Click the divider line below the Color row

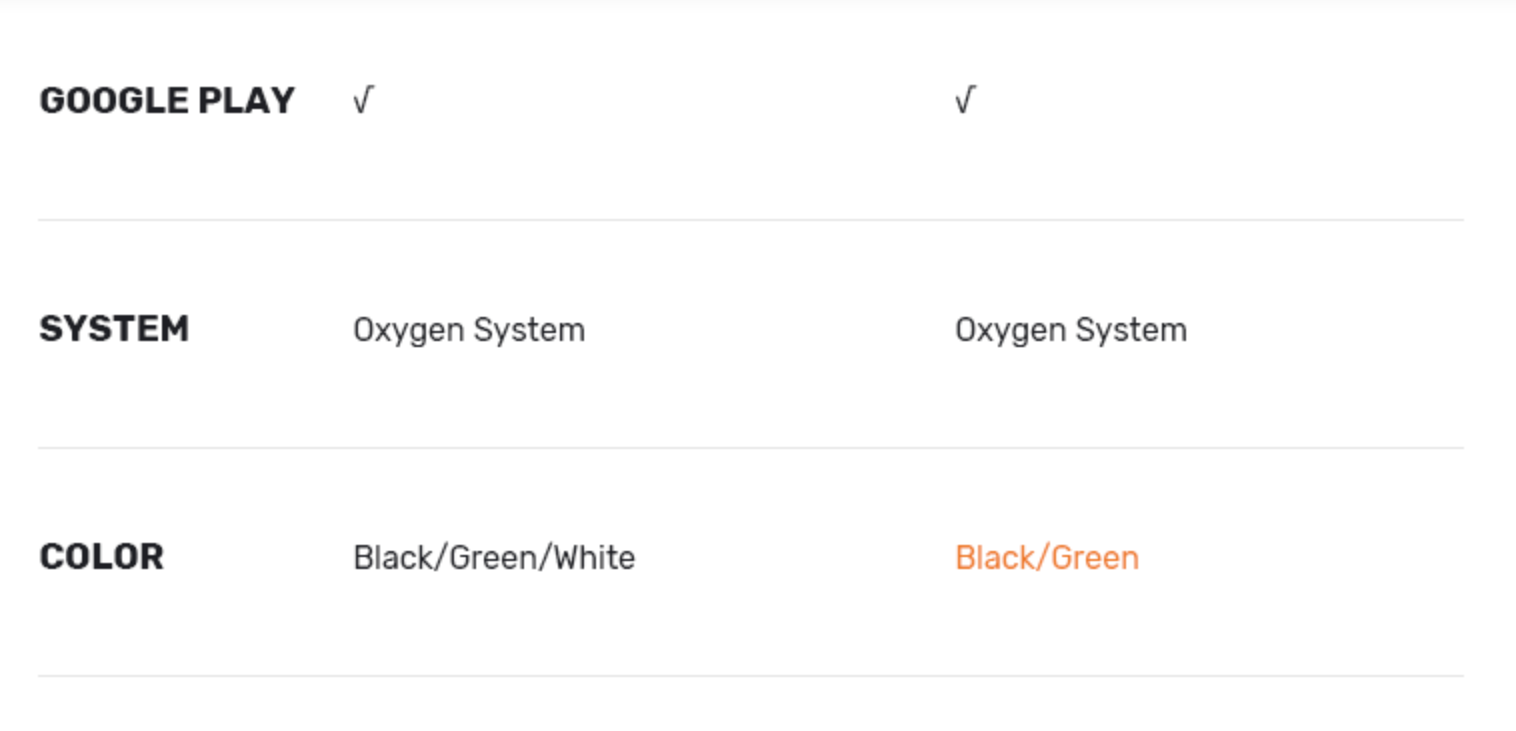click(x=750, y=676)
